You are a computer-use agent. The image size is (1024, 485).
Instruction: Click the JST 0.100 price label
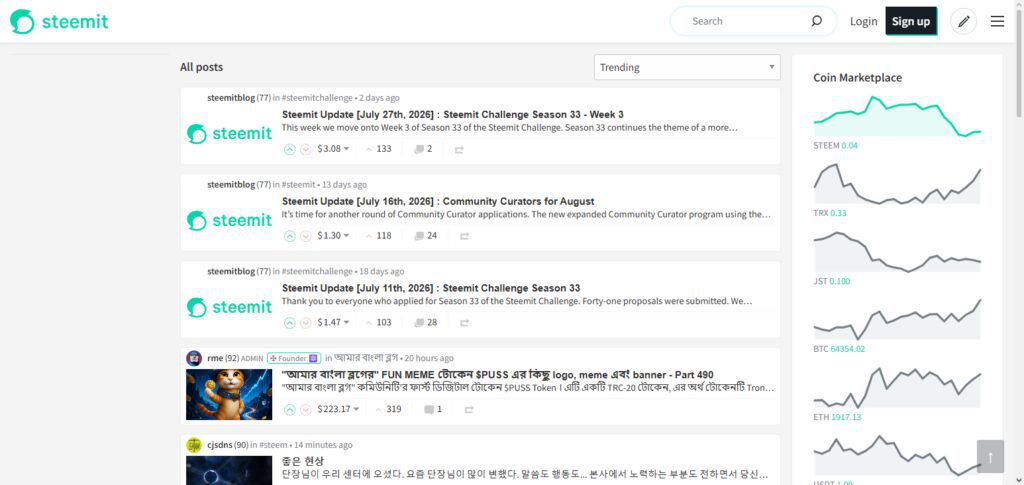coord(832,281)
